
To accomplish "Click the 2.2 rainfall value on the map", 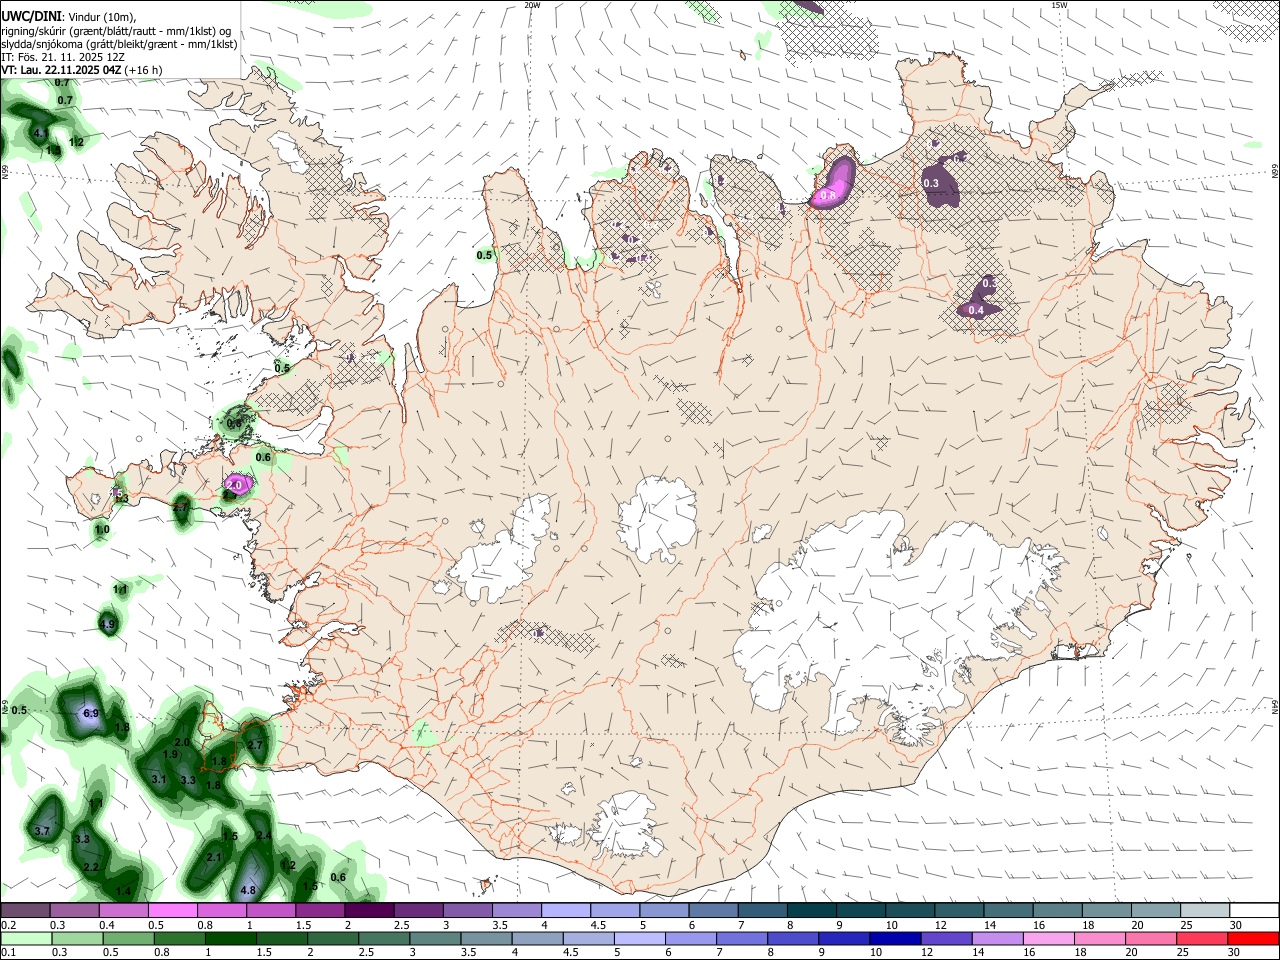I will point(91,867).
